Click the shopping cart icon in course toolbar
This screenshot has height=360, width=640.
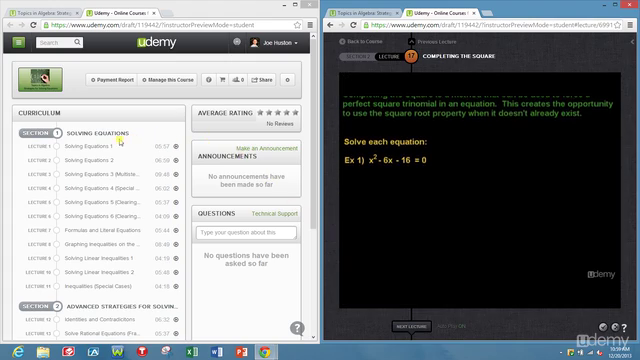click(222, 80)
